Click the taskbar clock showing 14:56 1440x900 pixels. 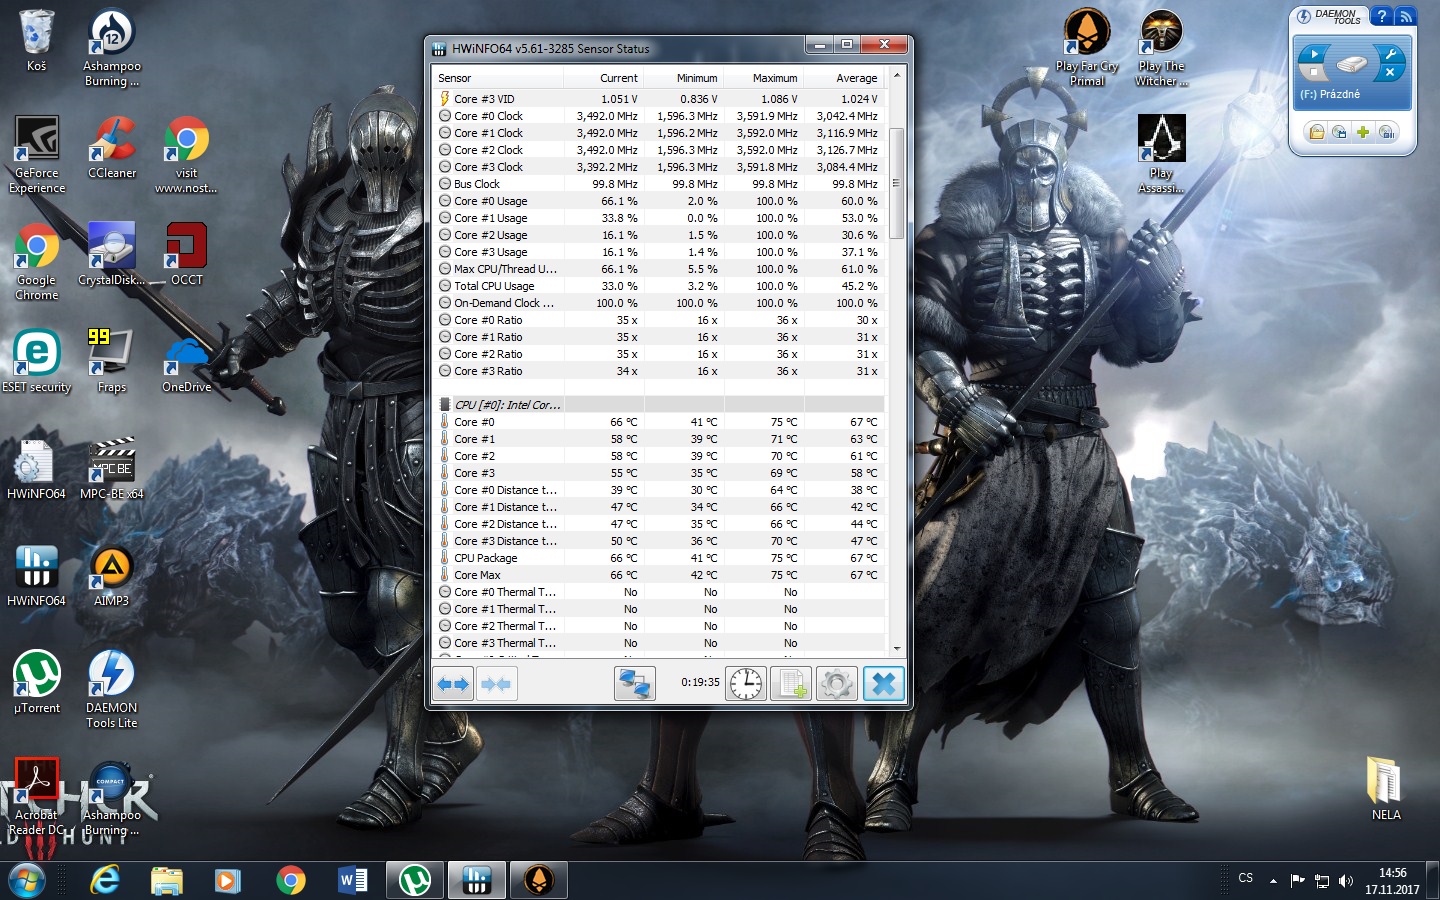pos(1392,881)
